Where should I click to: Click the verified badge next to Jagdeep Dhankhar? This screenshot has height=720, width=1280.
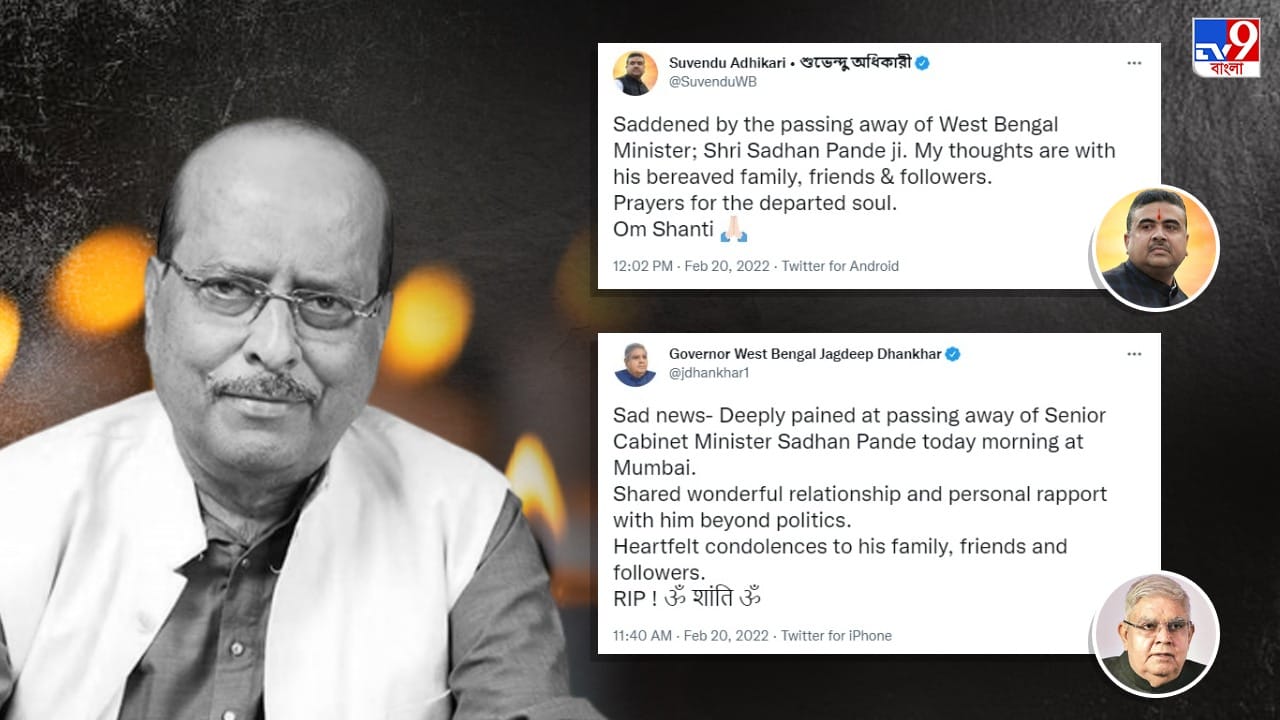953,354
